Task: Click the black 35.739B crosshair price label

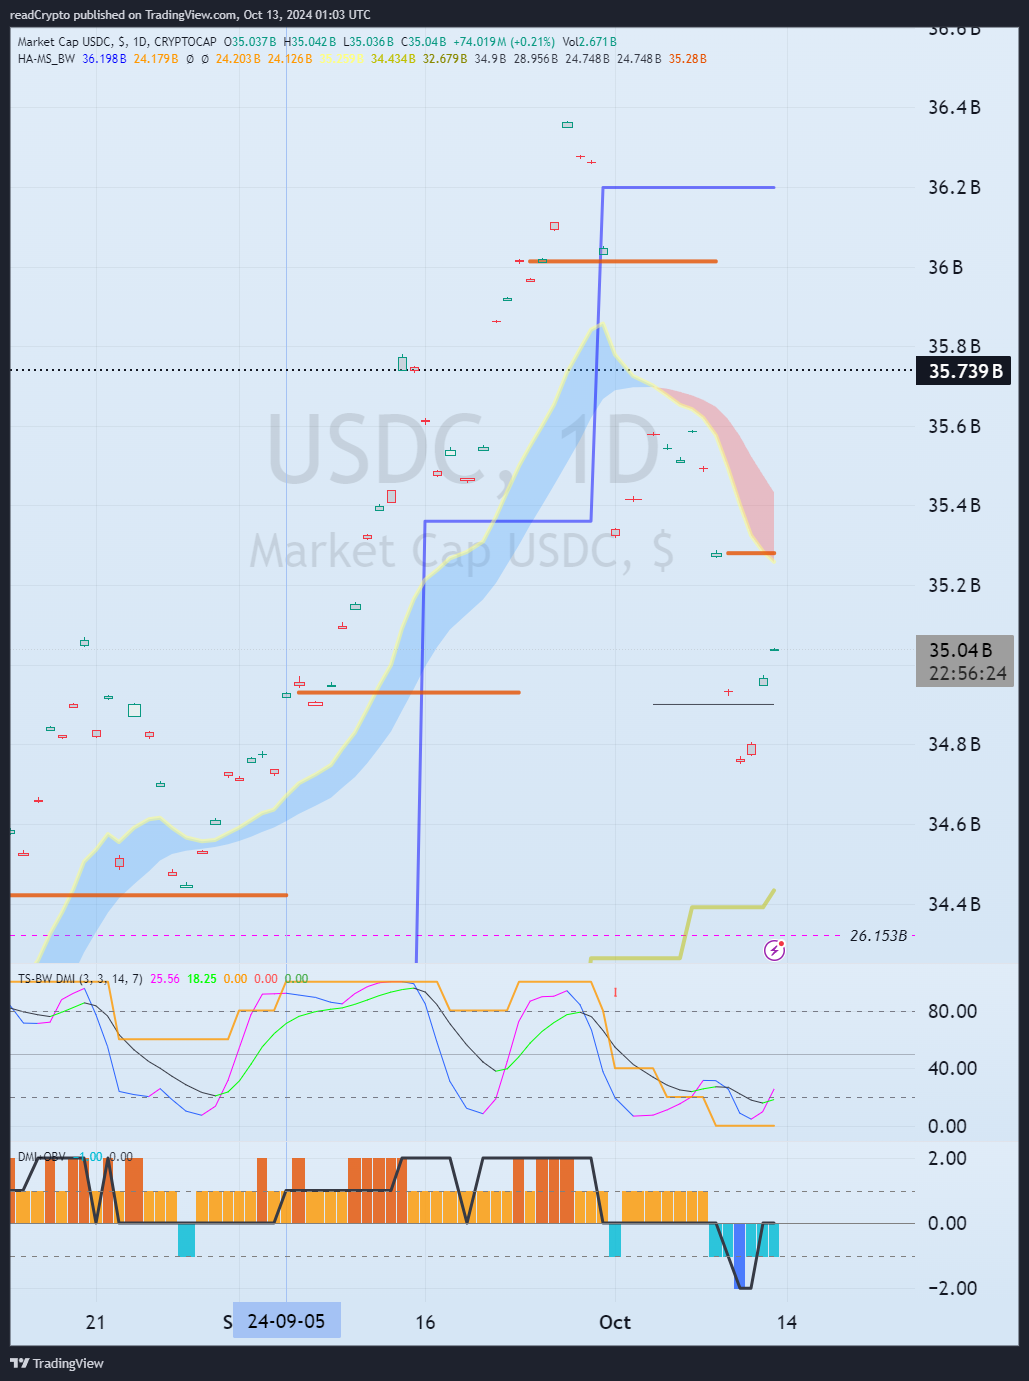Action: click(x=963, y=371)
